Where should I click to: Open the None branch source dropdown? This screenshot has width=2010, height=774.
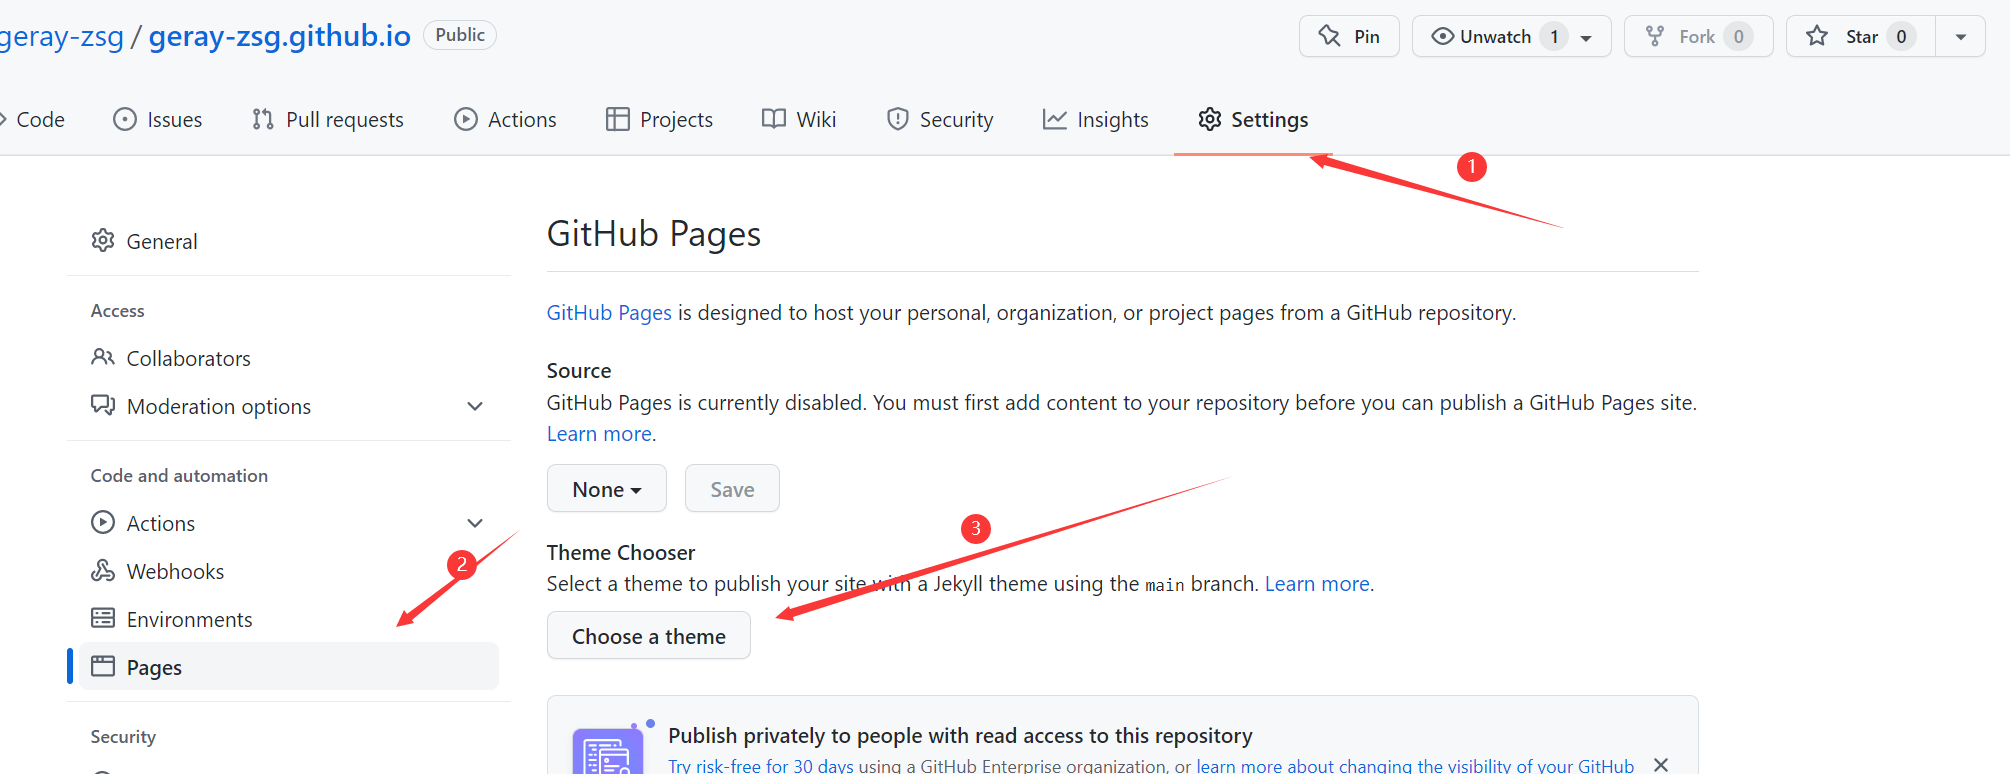pyautogui.click(x=607, y=489)
